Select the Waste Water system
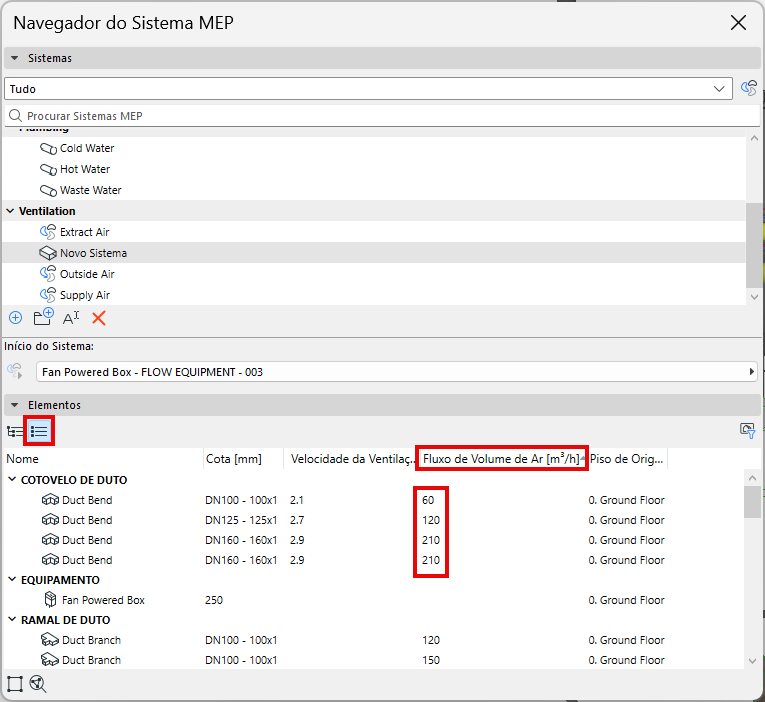The height and width of the screenshot is (702, 765). [374, 190]
